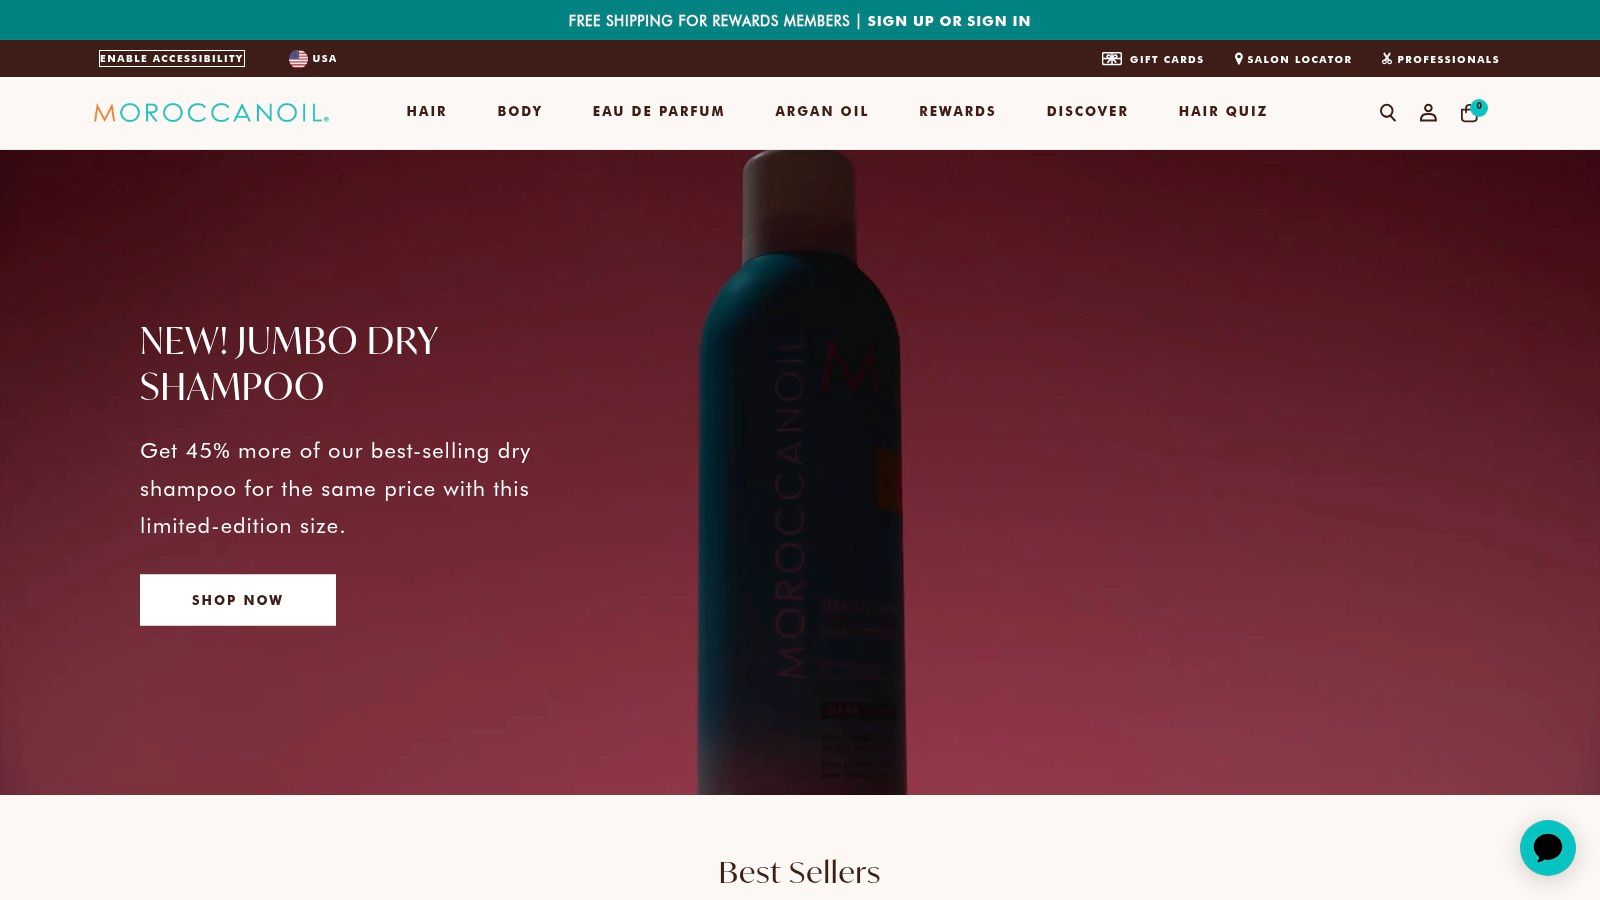Image resolution: width=1600 pixels, height=900 pixels.
Task: Expand the Discover menu
Action: (1087, 111)
